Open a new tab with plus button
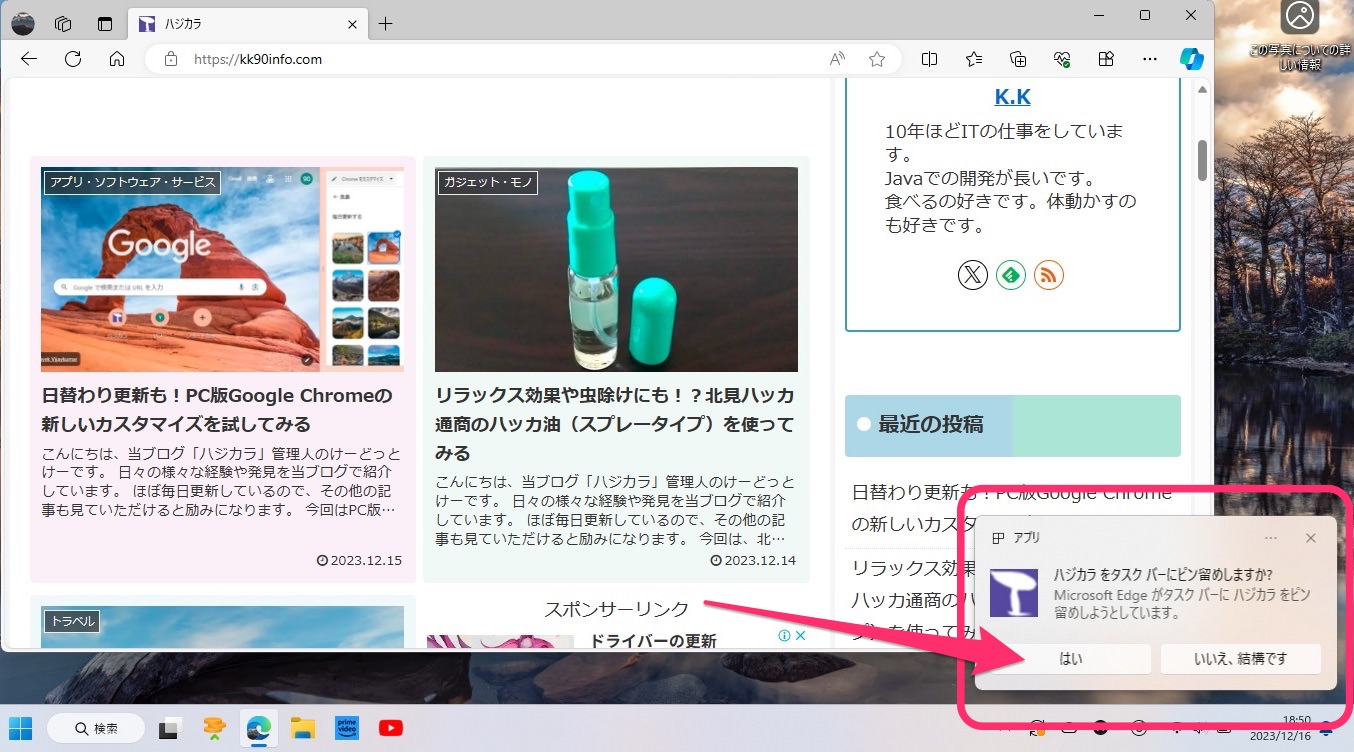1354x752 pixels. click(386, 24)
